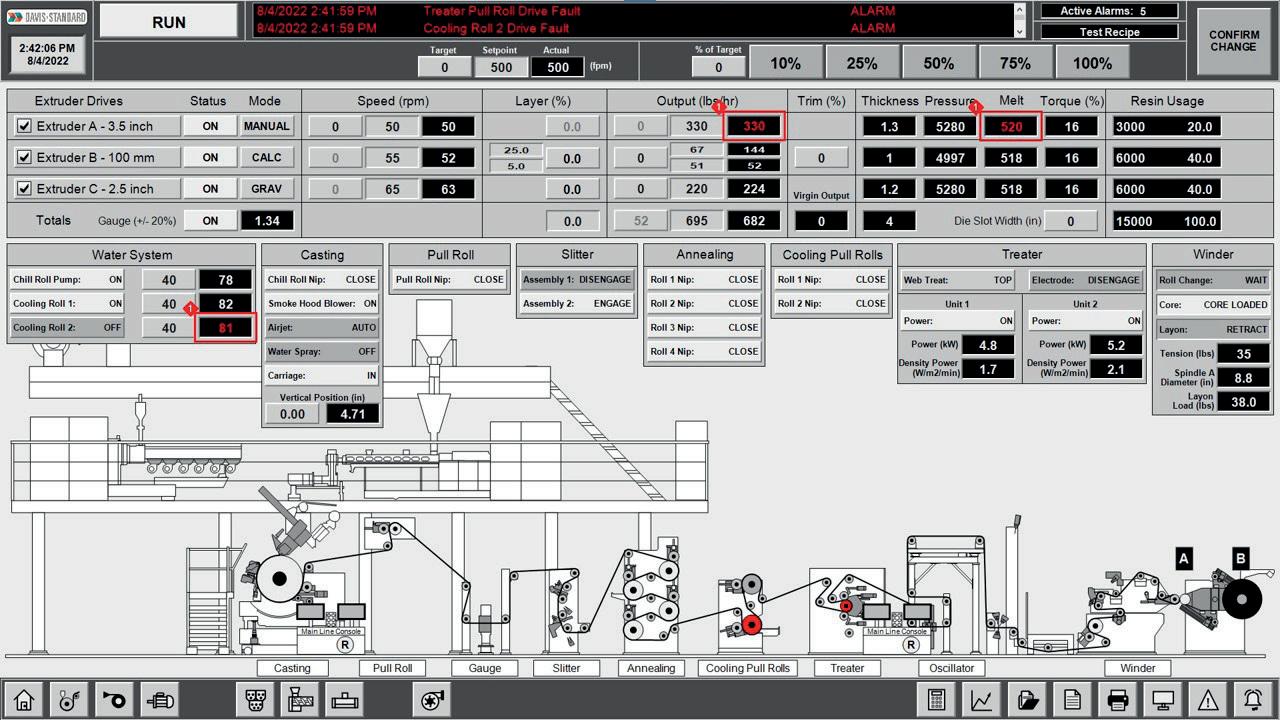Open the monitor display icon
This screenshot has width=1280, height=720.
point(1162,700)
